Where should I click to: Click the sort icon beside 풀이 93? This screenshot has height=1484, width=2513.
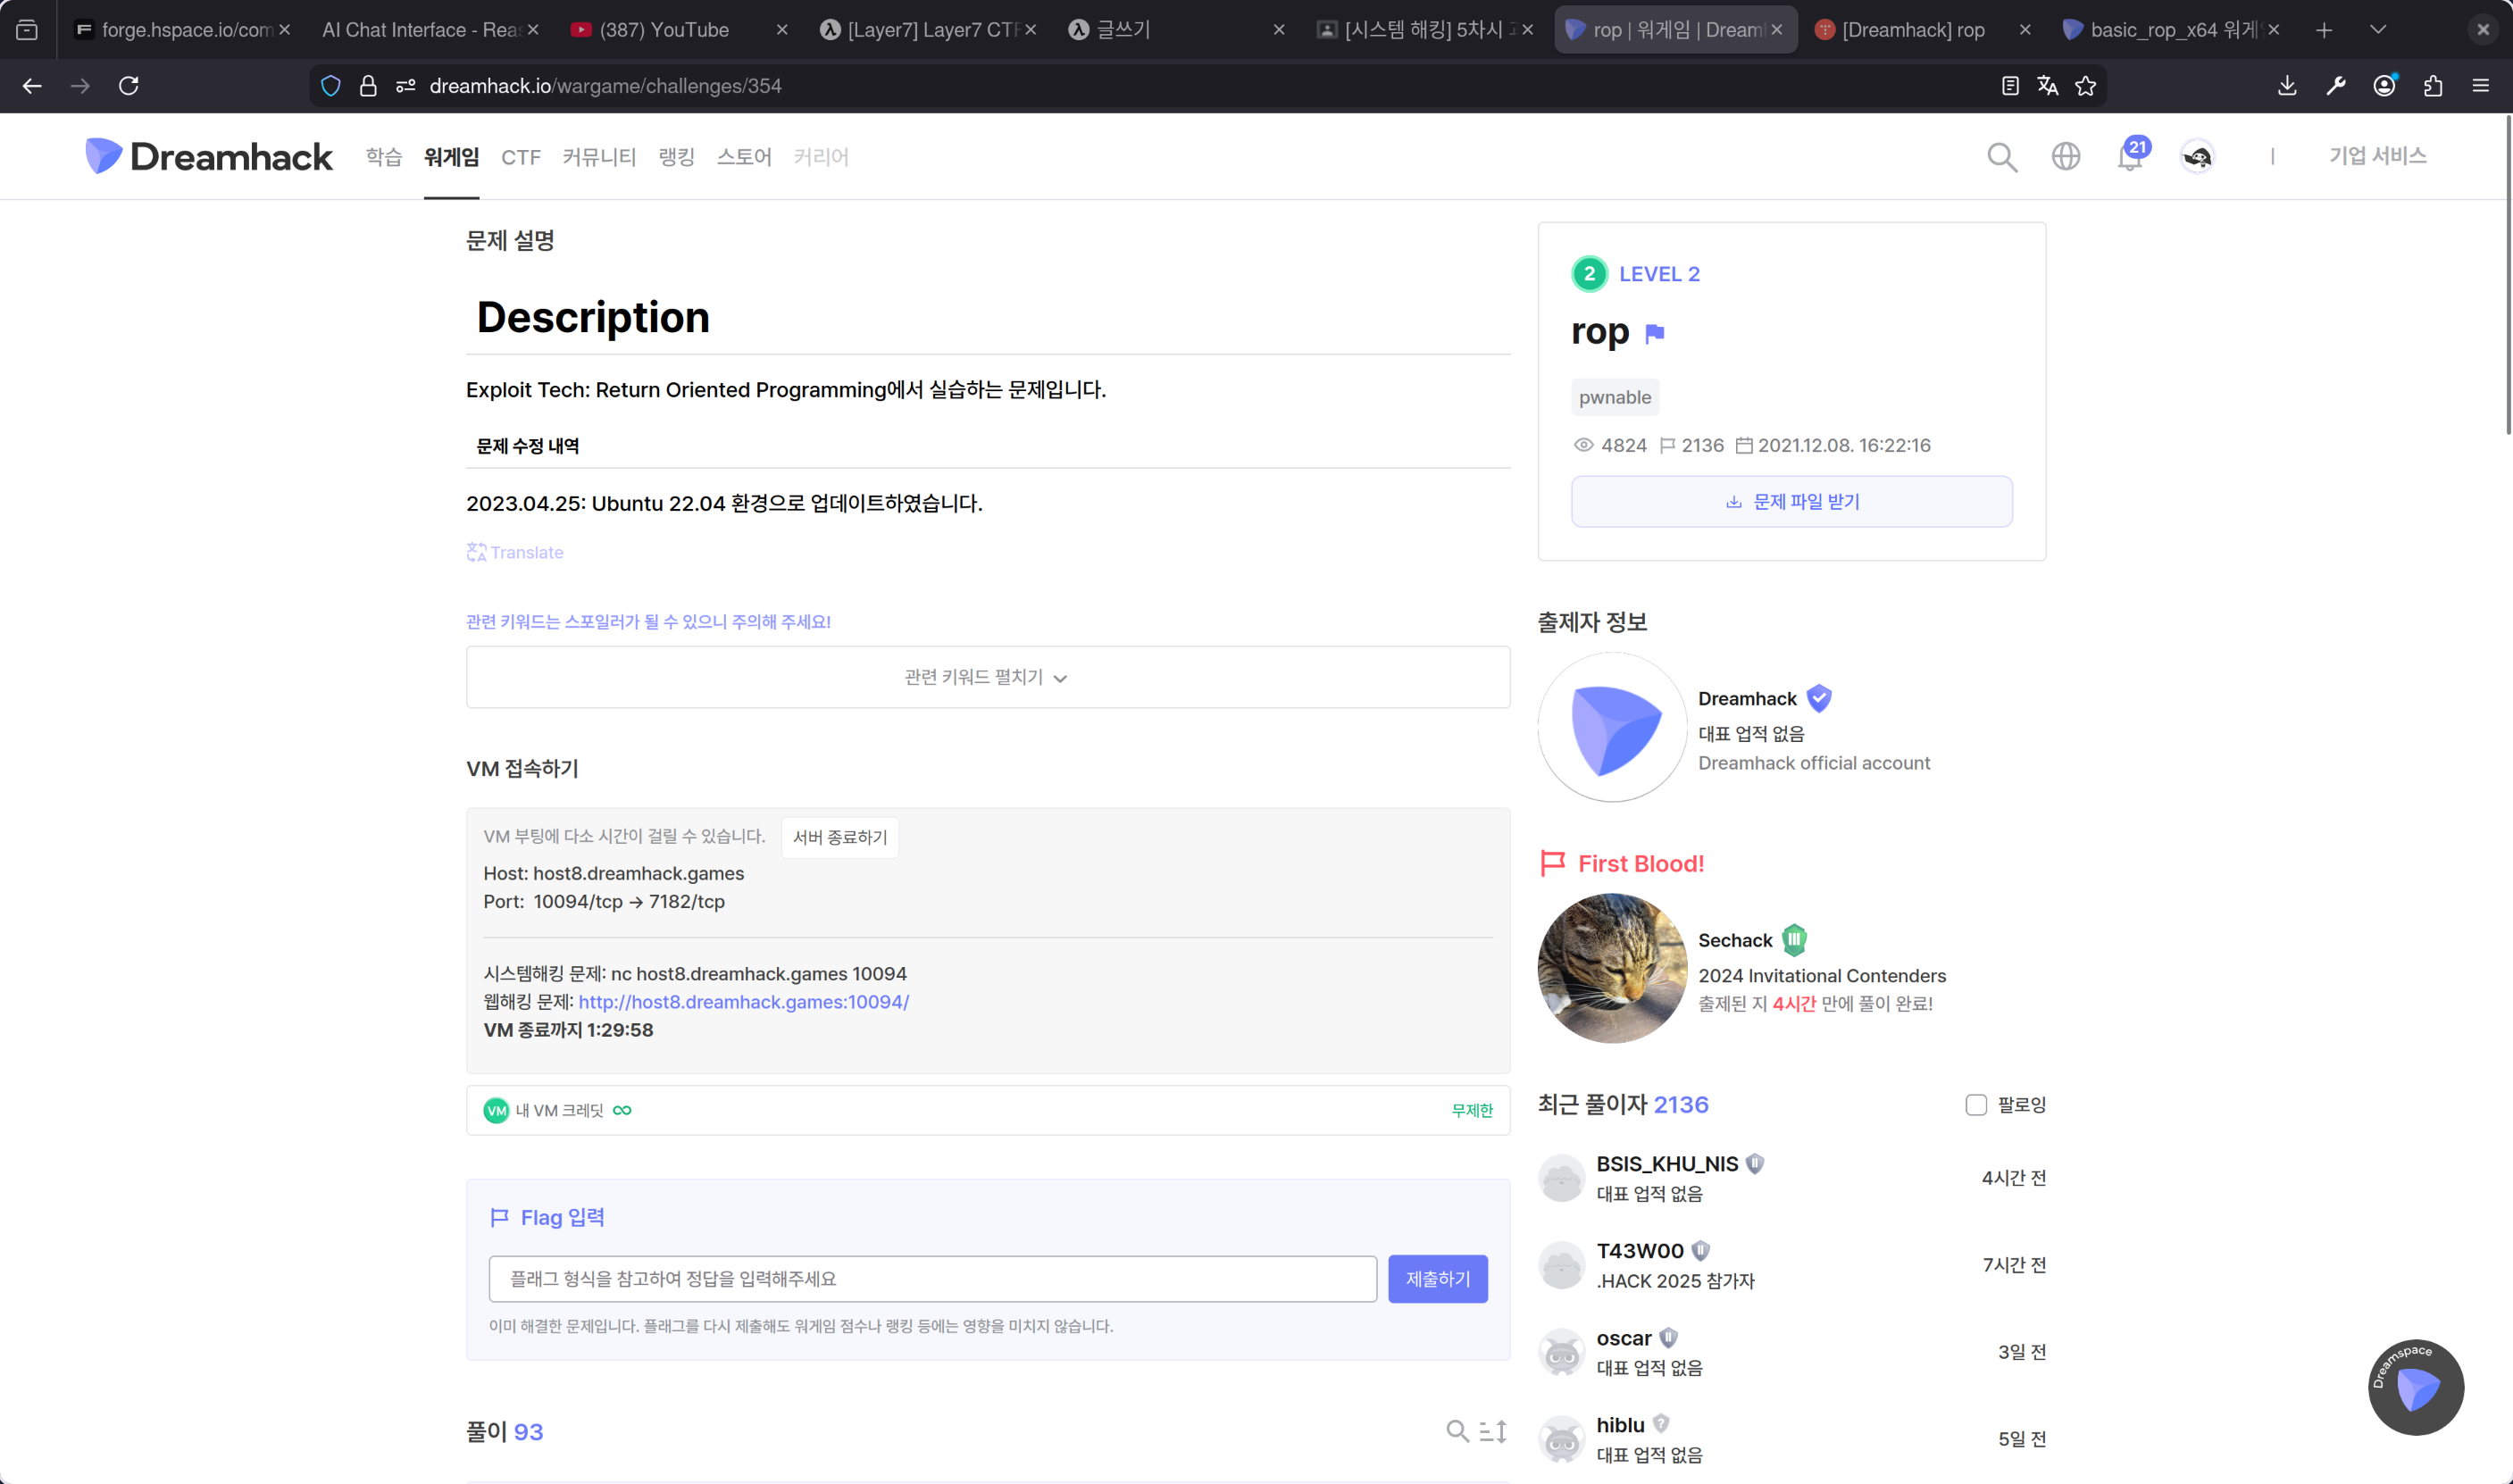1493,1431
